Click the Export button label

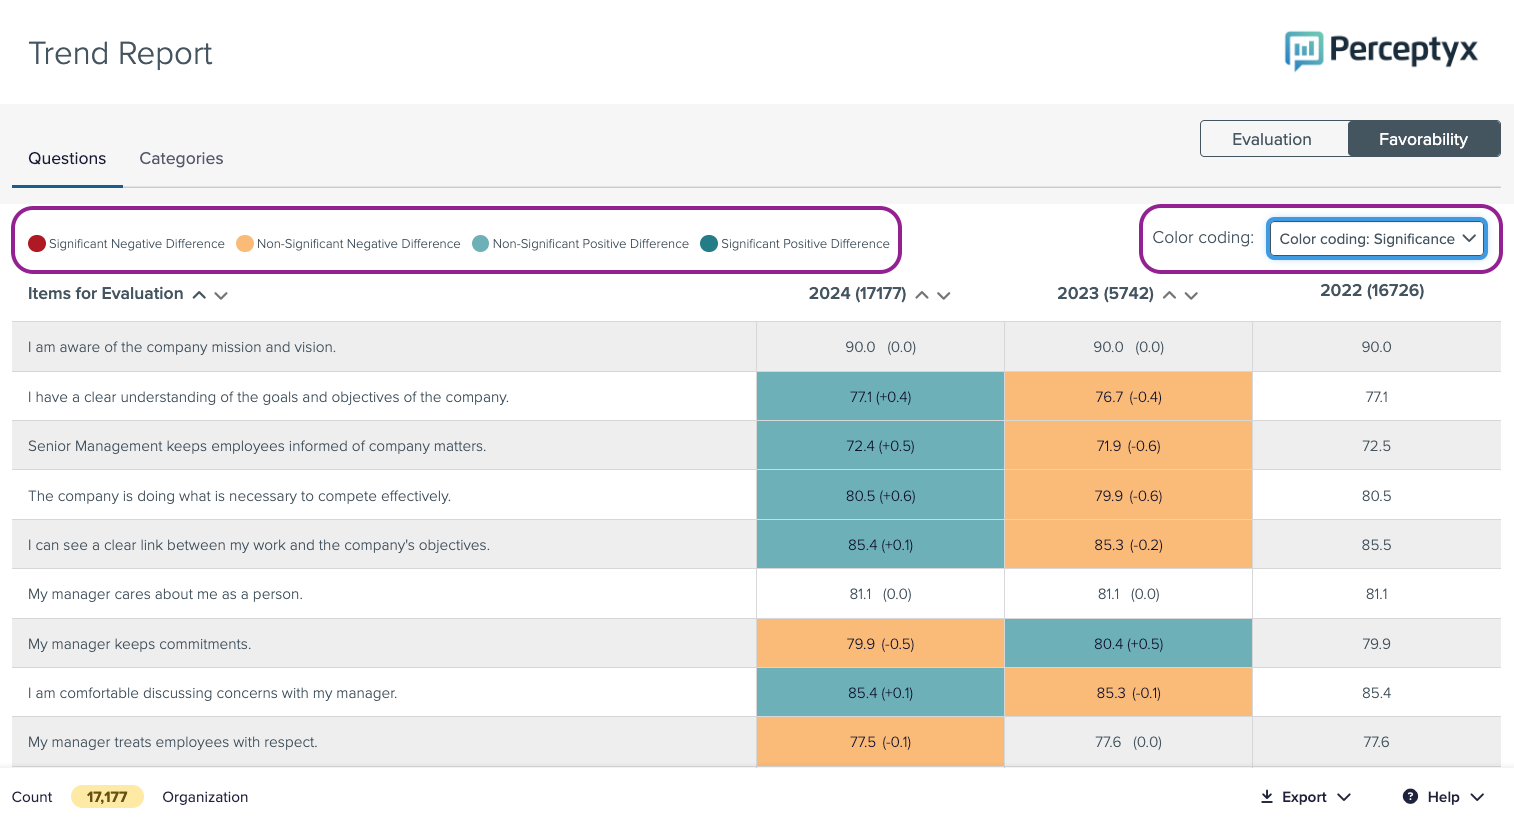(1304, 797)
